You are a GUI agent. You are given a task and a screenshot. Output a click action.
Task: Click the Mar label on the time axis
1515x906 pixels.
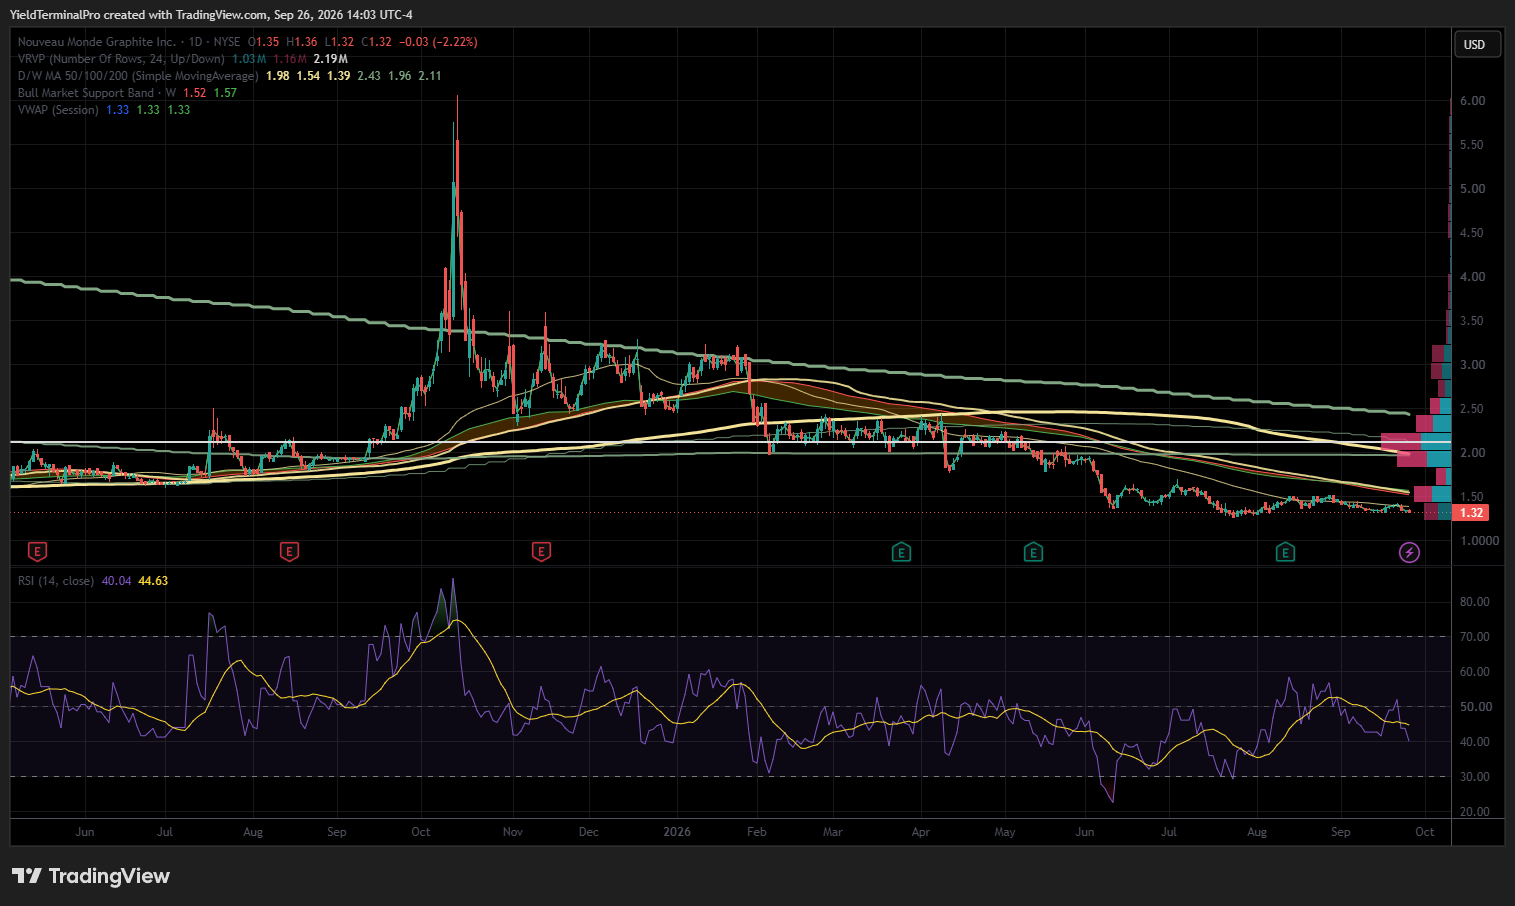click(833, 832)
